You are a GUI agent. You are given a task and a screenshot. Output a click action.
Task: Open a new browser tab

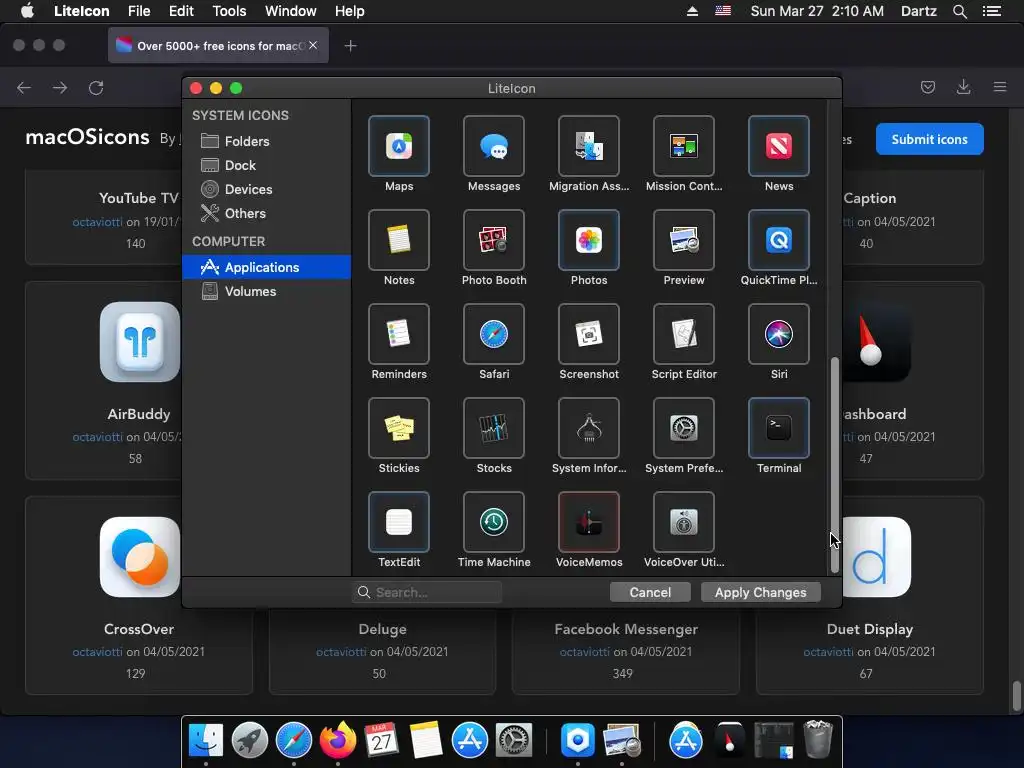[351, 46]
